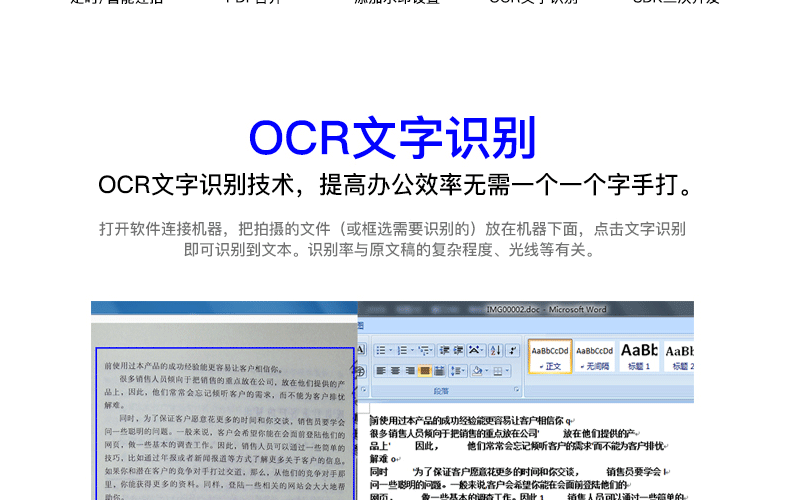Click the Multilevel list icon
Image resolution: width=785 pixels, height=500 pixels.
click(x=424, y=350)
